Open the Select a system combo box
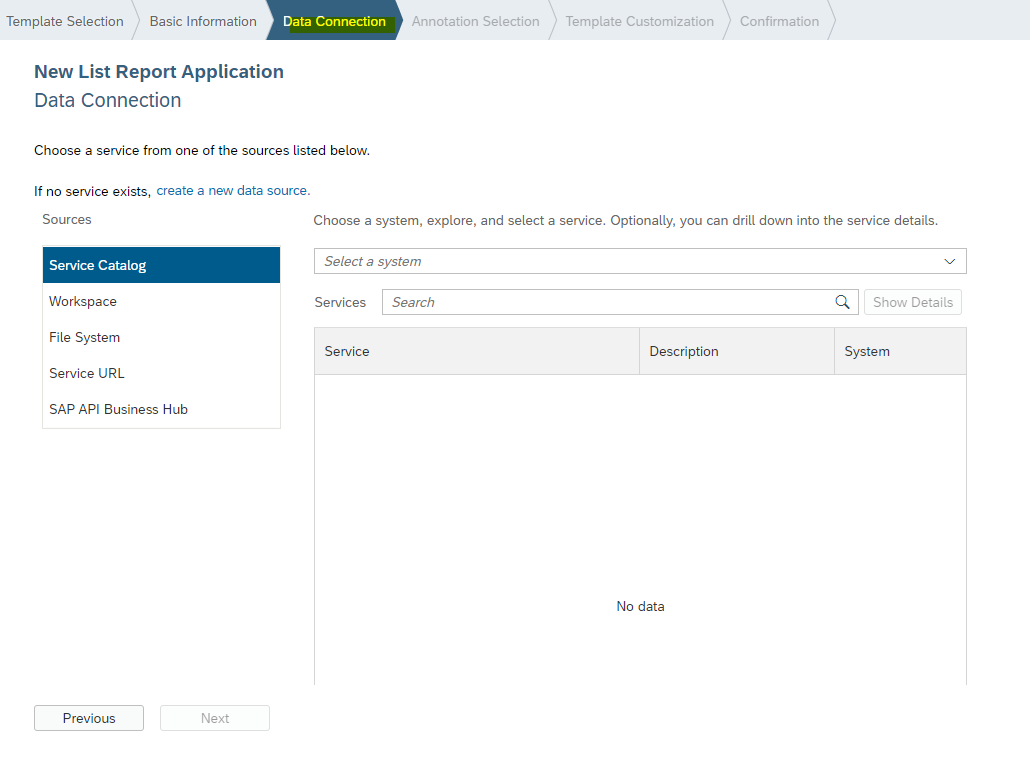The height and width of the screenshot is (759, 1030). point(640,261)
